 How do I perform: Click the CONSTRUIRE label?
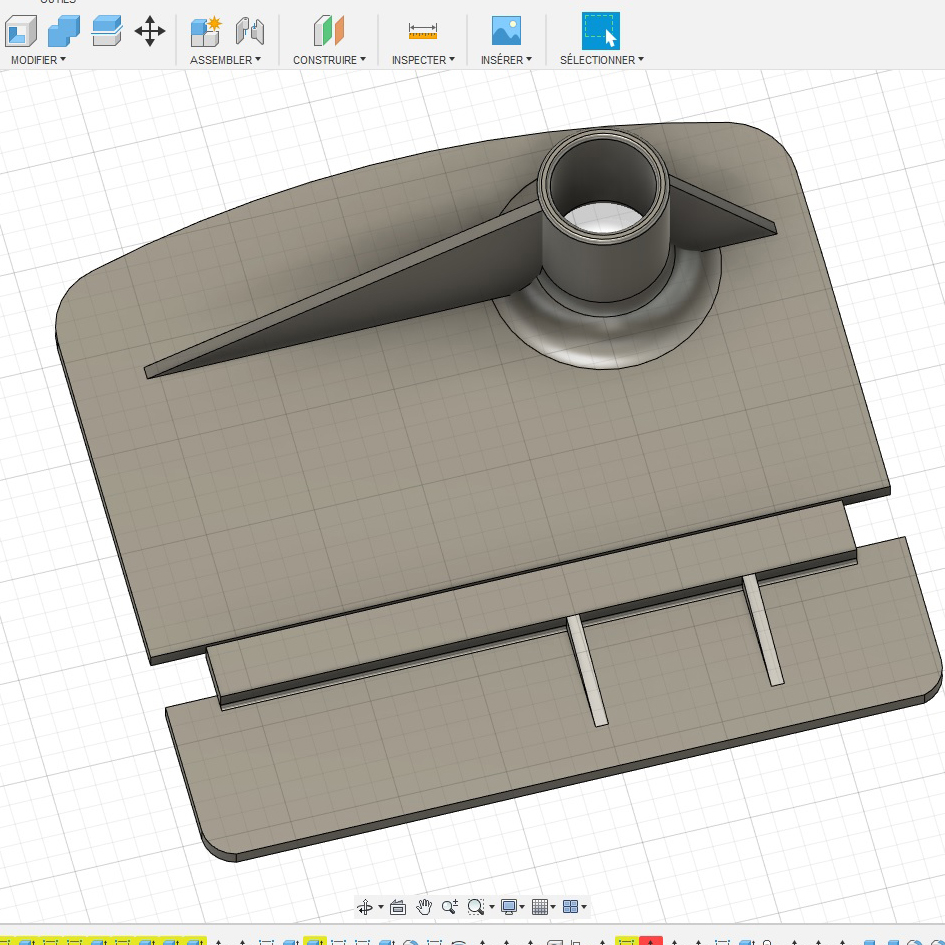click(x=325, y=60)
